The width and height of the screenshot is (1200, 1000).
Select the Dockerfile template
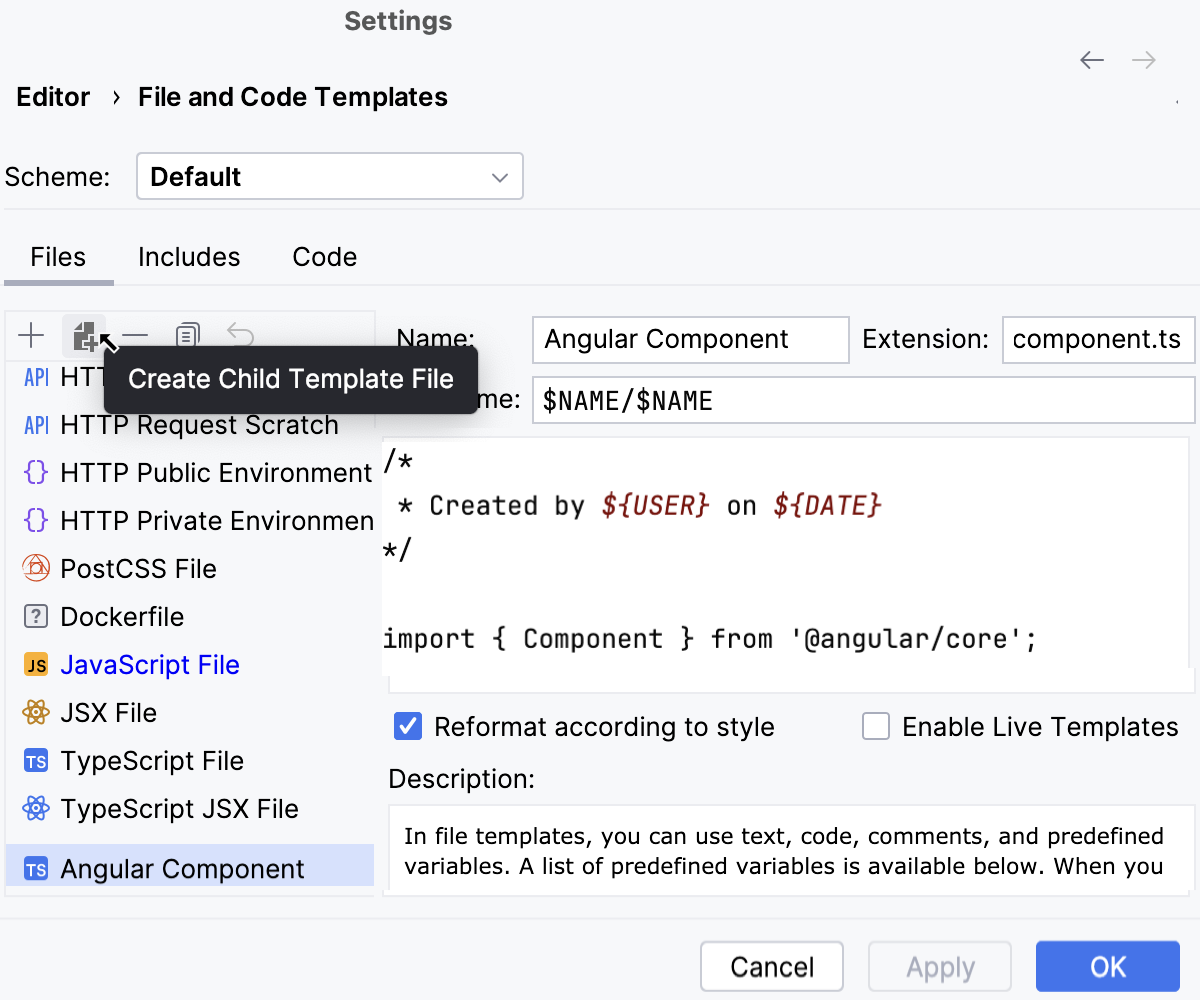pyautogui.click(x=122, y=617)
